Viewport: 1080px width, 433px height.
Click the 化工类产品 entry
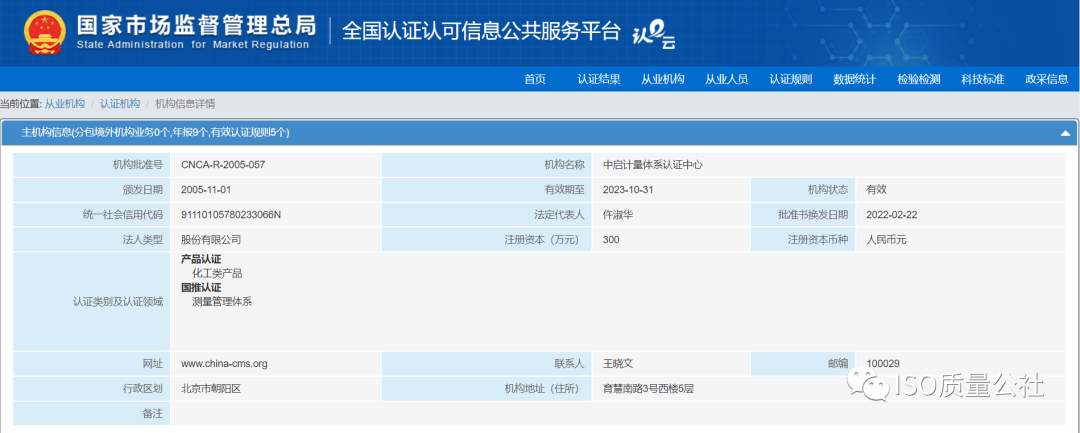click(x=217, y=273)
